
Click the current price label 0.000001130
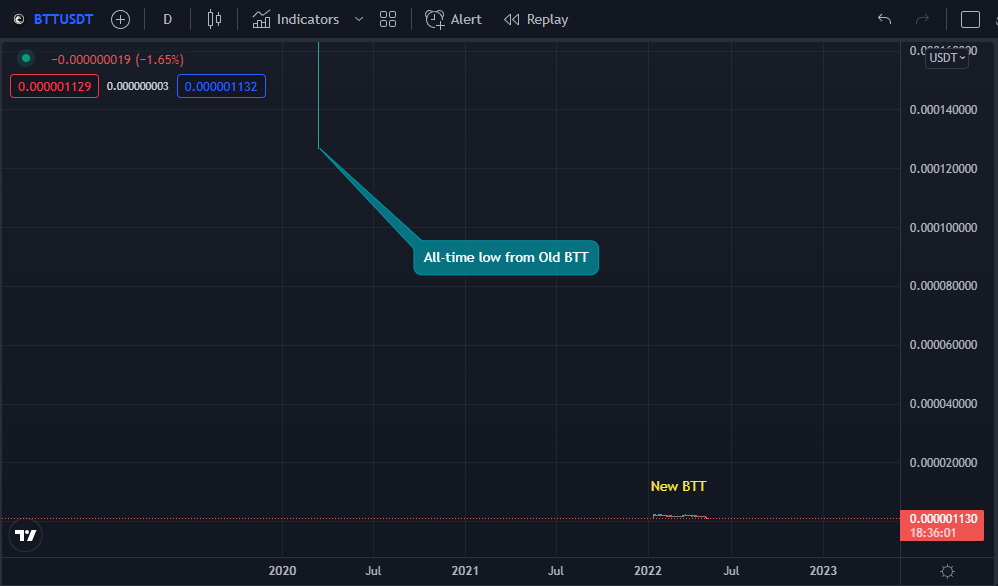943,519
